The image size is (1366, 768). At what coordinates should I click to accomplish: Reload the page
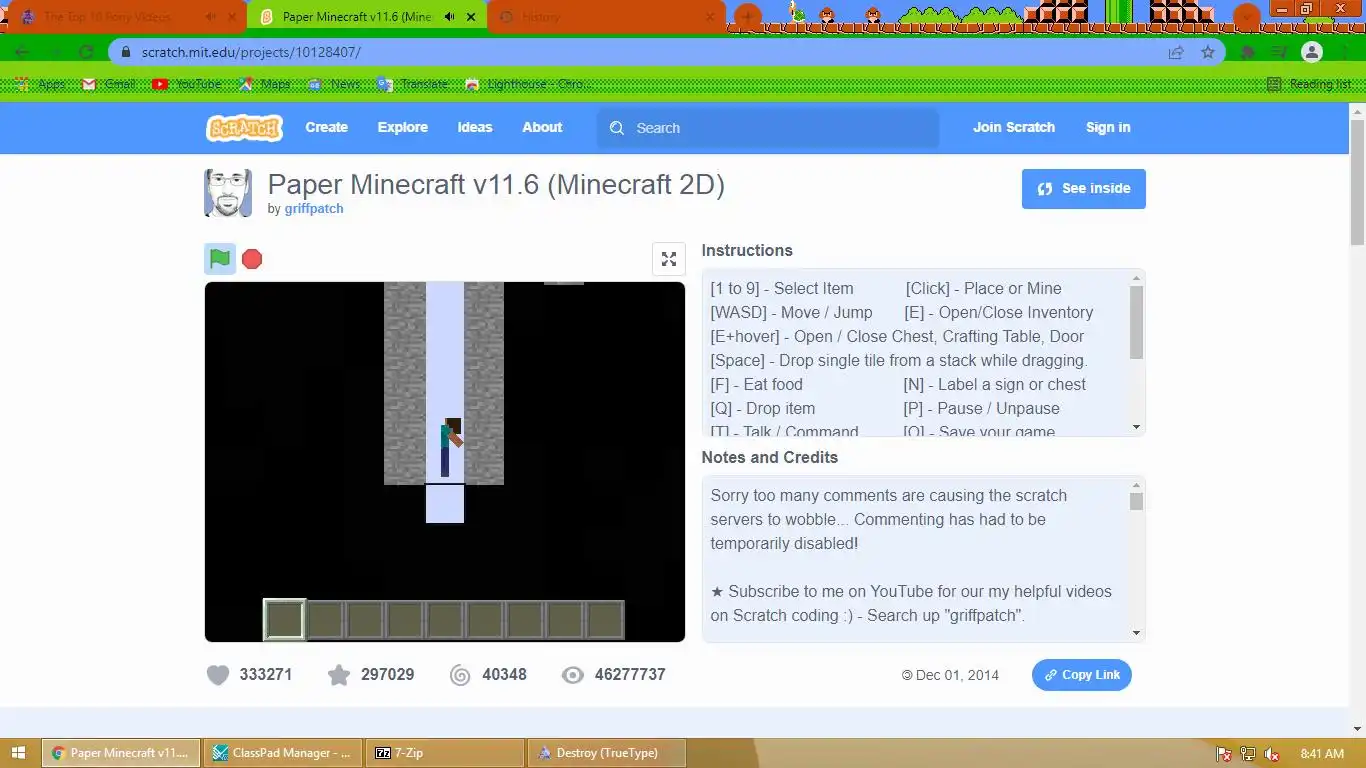click(86, 52)
